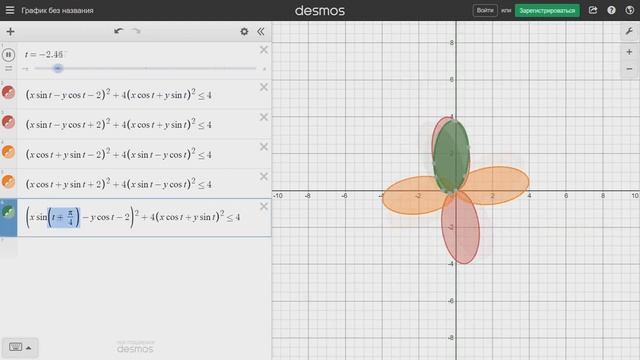The image size is (640, 360).
Task: Collapse the expression panel with double chevron
Action: pos(261,31)
